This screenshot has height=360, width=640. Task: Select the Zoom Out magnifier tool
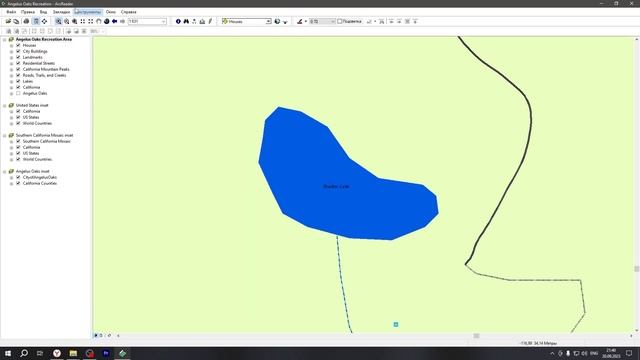67,21
